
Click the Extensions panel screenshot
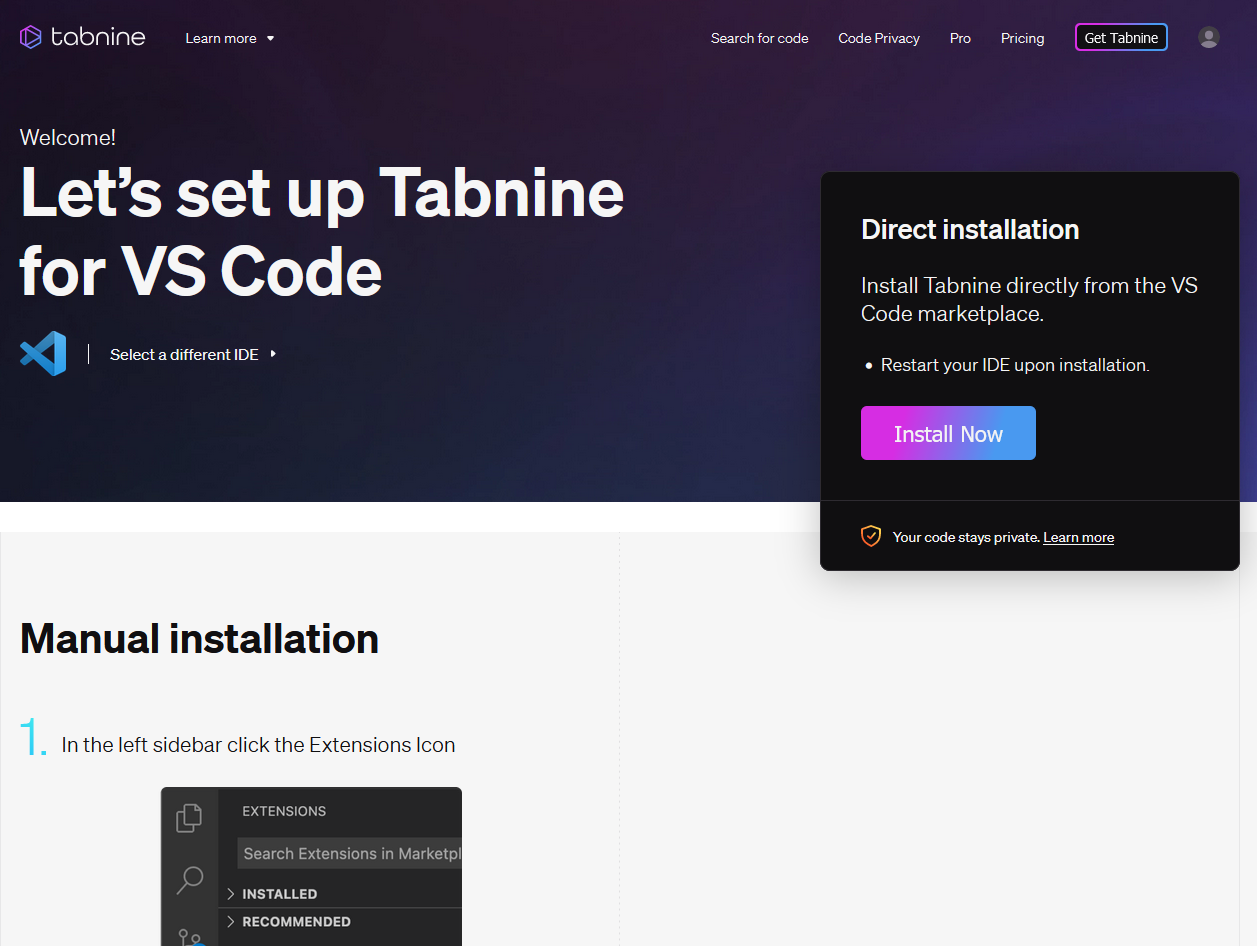[x=311, y=865]
